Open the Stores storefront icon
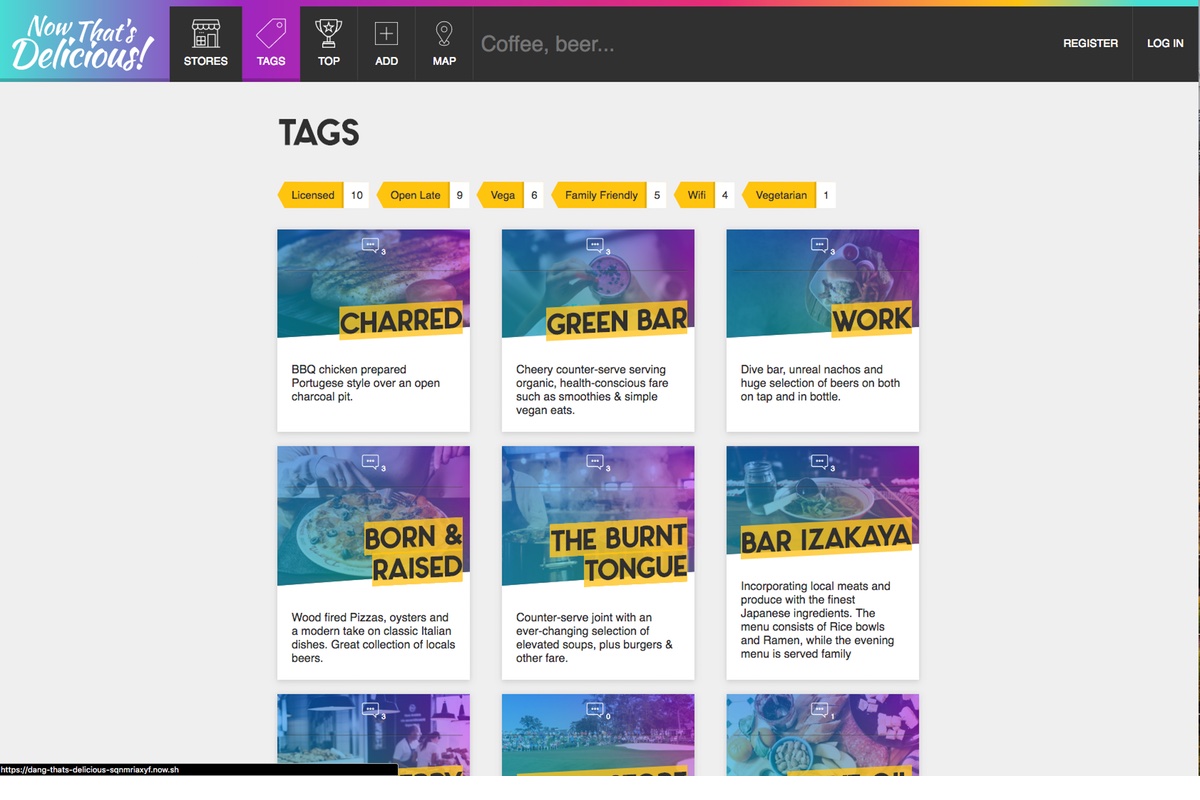The height and width of the screenshot is (800, 1200). point(205,35)
